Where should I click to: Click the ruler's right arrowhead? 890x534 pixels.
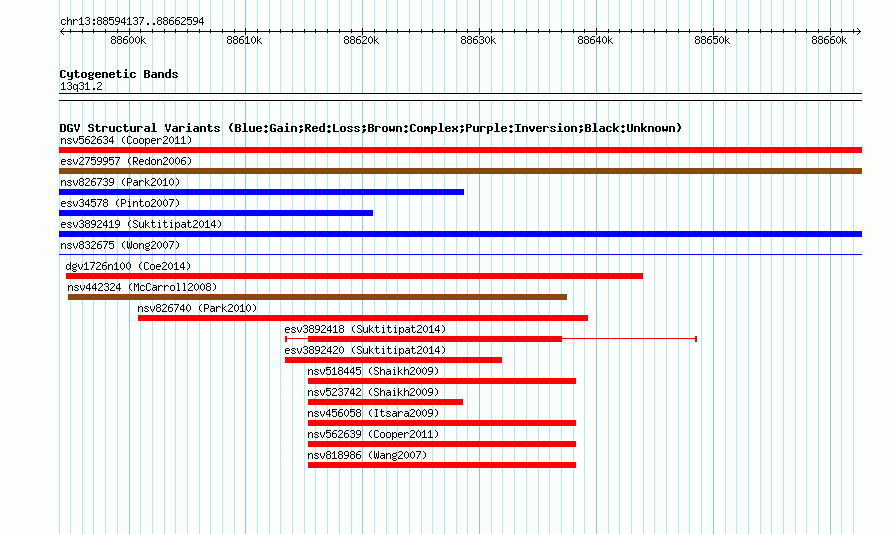click(x=859, y=31)
